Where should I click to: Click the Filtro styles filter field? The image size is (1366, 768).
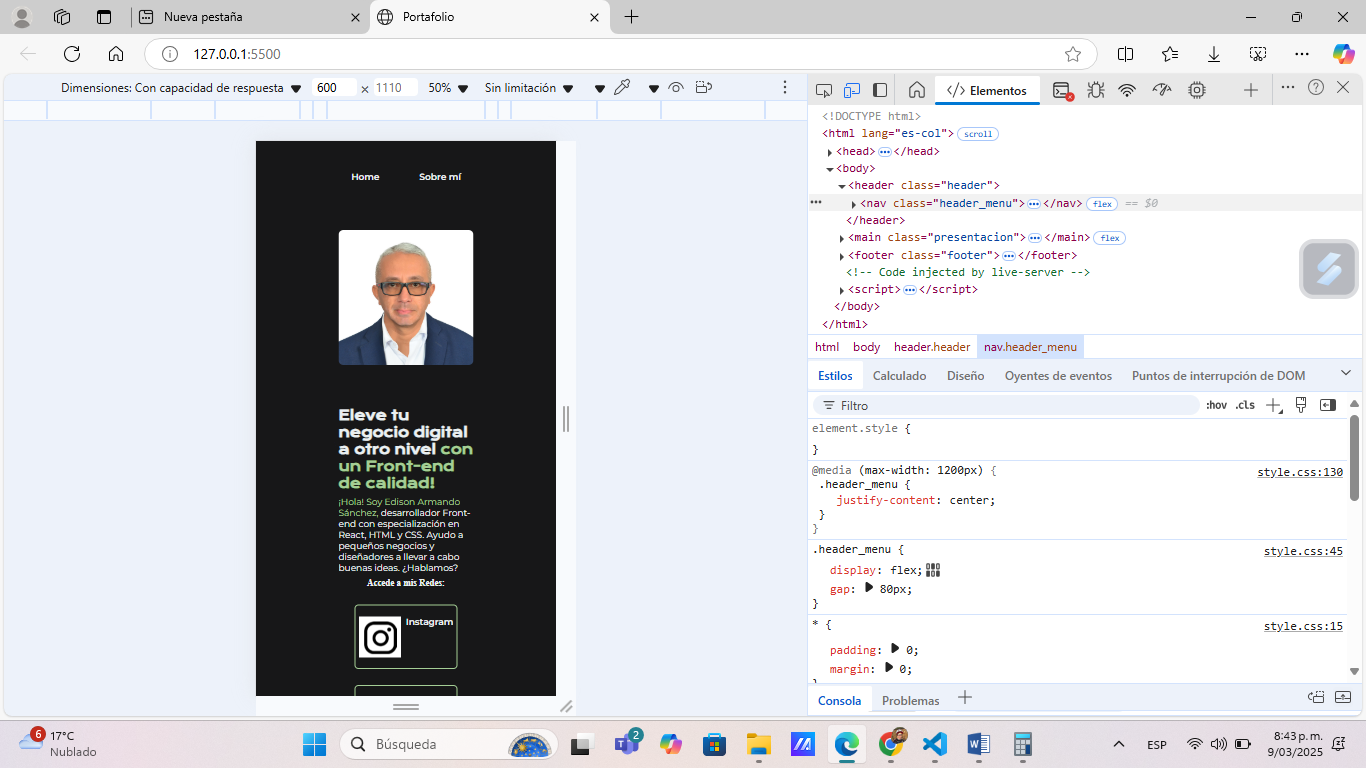[1006, 405]
